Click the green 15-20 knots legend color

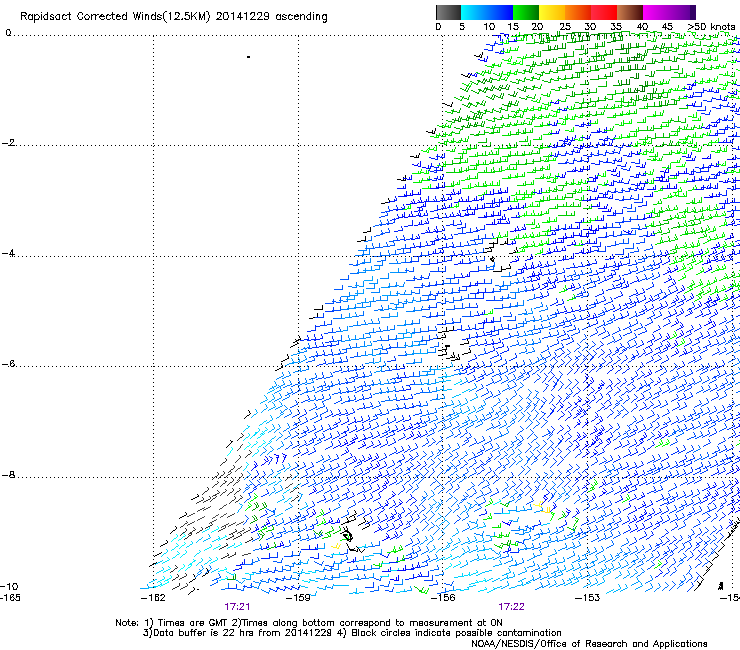point(526,12)
